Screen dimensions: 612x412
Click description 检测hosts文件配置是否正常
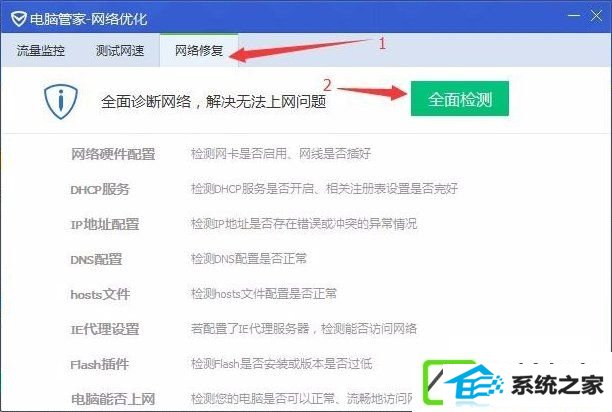click(x=264, y=293)
